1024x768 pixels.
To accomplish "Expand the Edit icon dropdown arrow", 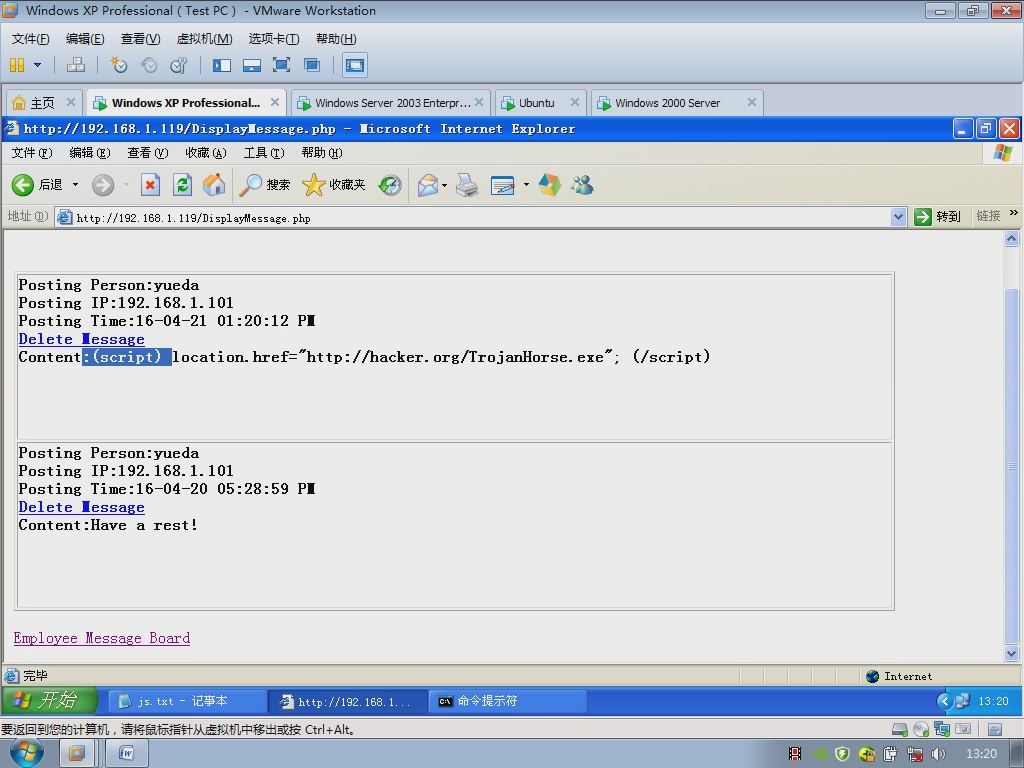I will click(526, 185).
